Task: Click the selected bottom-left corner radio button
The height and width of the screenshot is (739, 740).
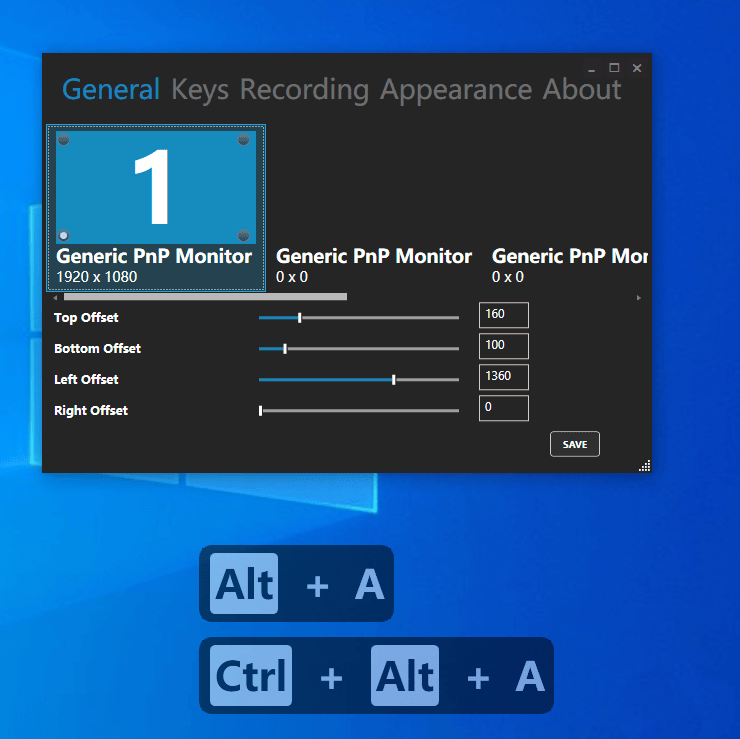Action: tap(64, 235)
